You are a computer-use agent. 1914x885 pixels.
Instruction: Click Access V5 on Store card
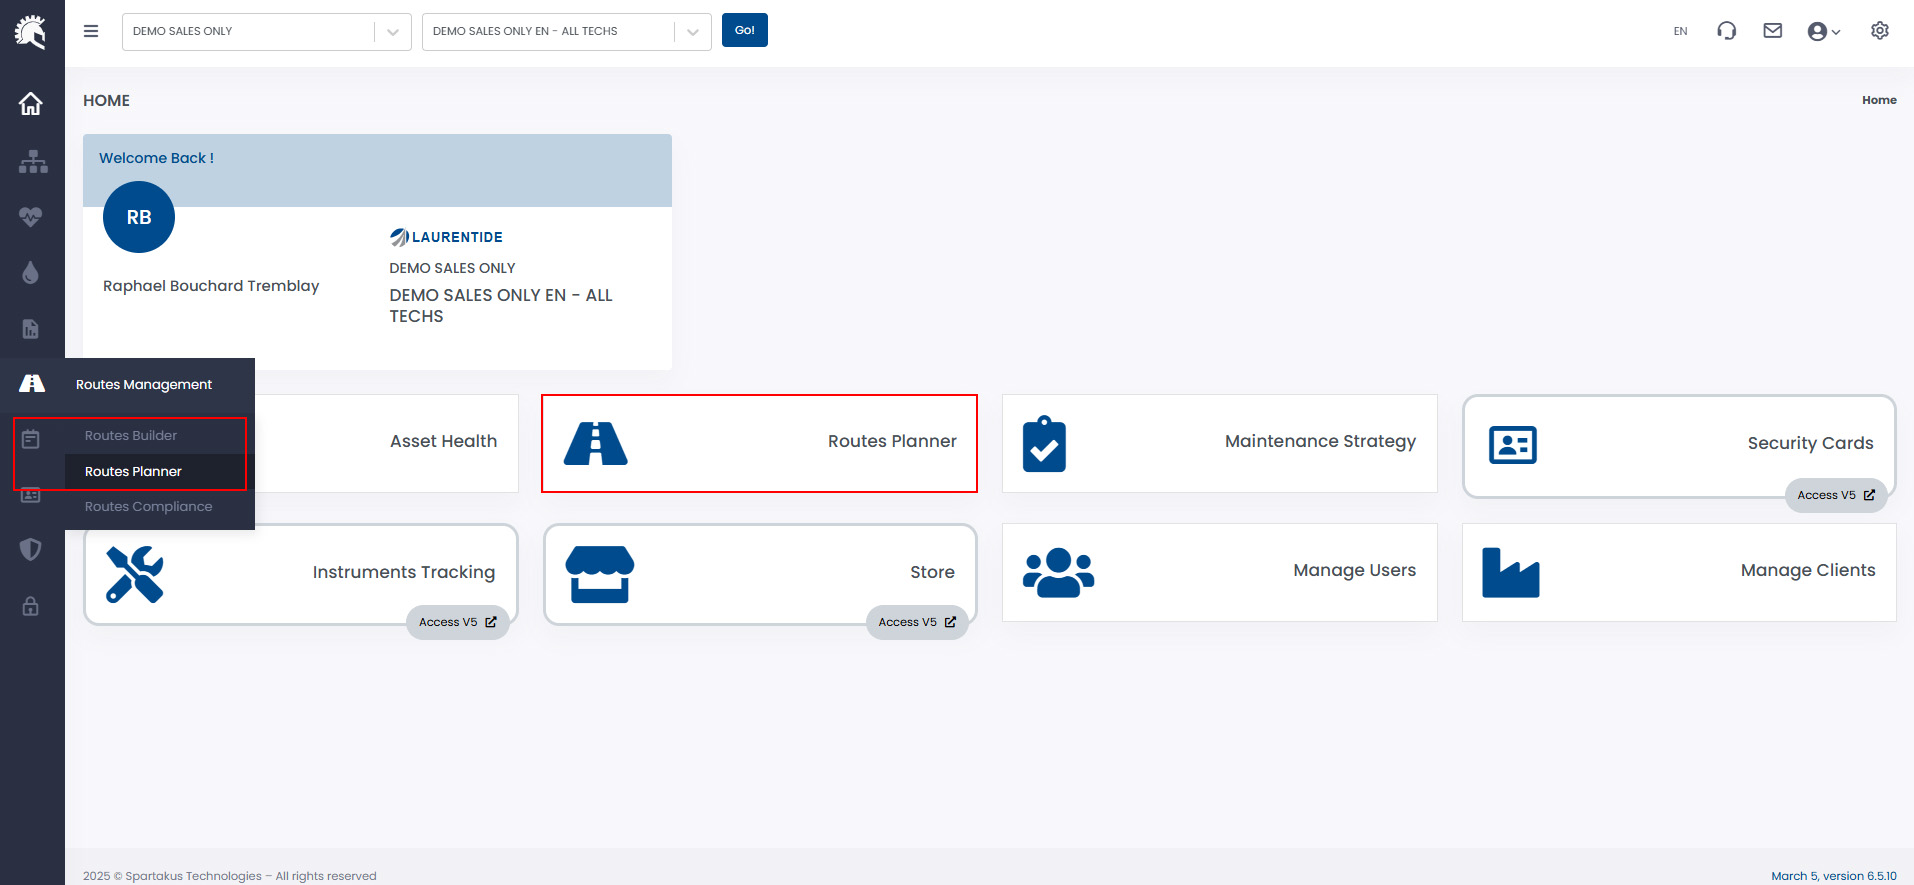917,622
